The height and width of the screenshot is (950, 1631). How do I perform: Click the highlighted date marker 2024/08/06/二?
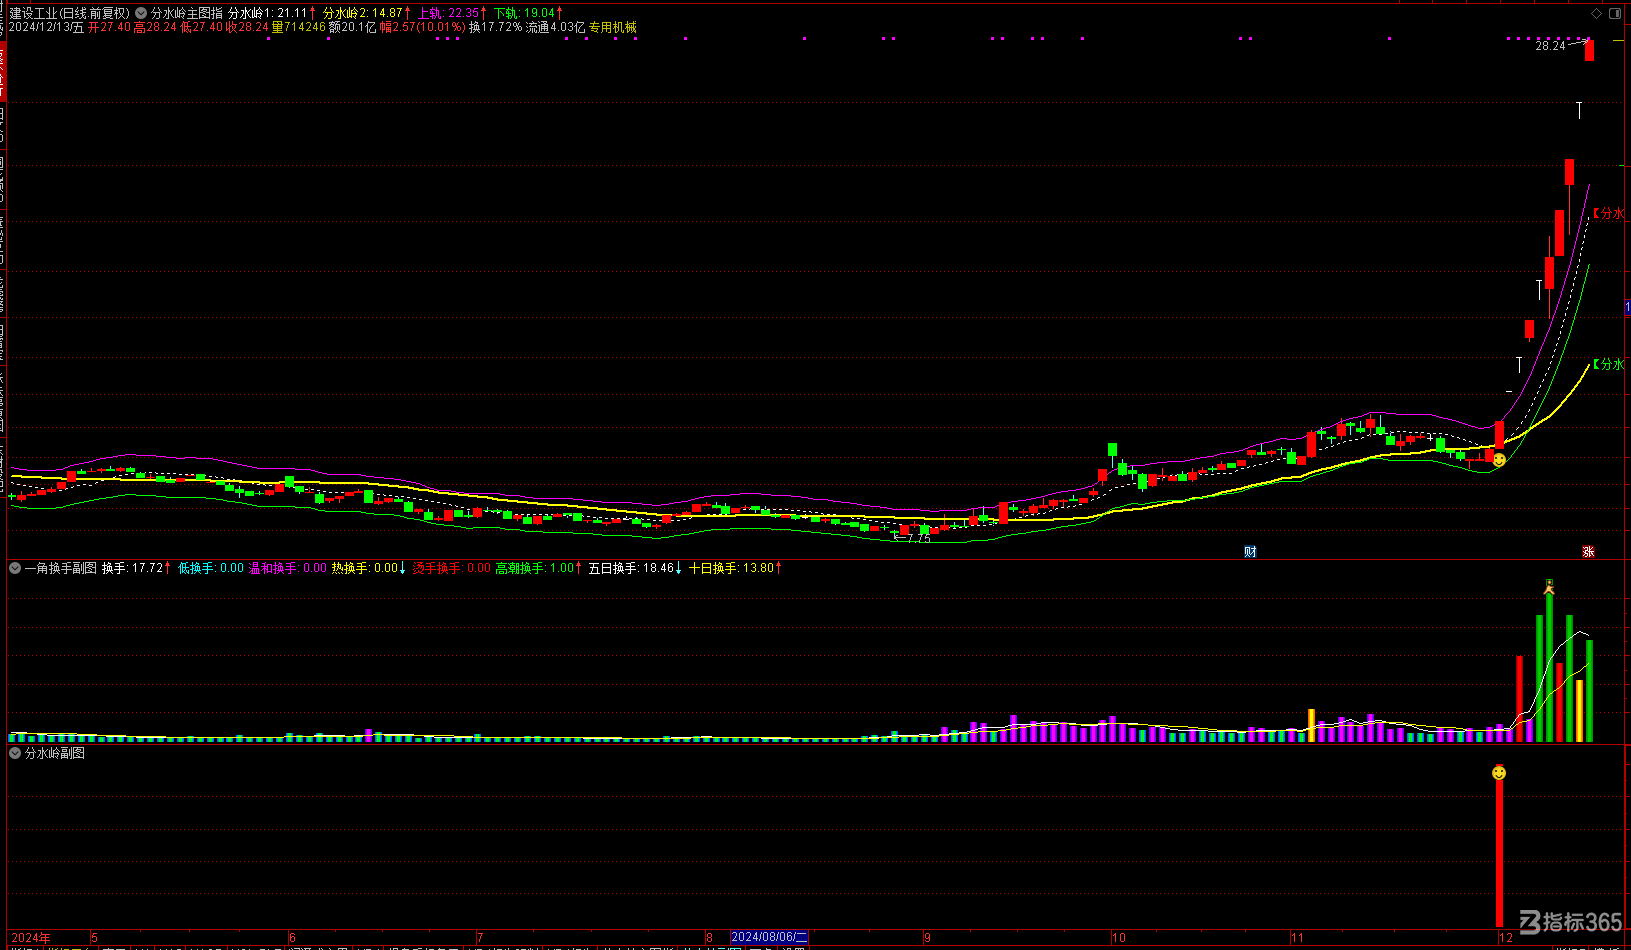[x=769, y=937]
